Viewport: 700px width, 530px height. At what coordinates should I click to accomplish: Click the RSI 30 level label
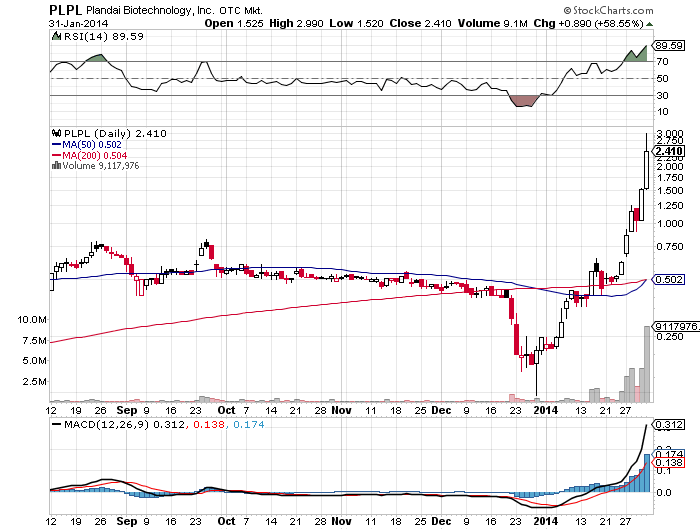(x=662, y=96)
